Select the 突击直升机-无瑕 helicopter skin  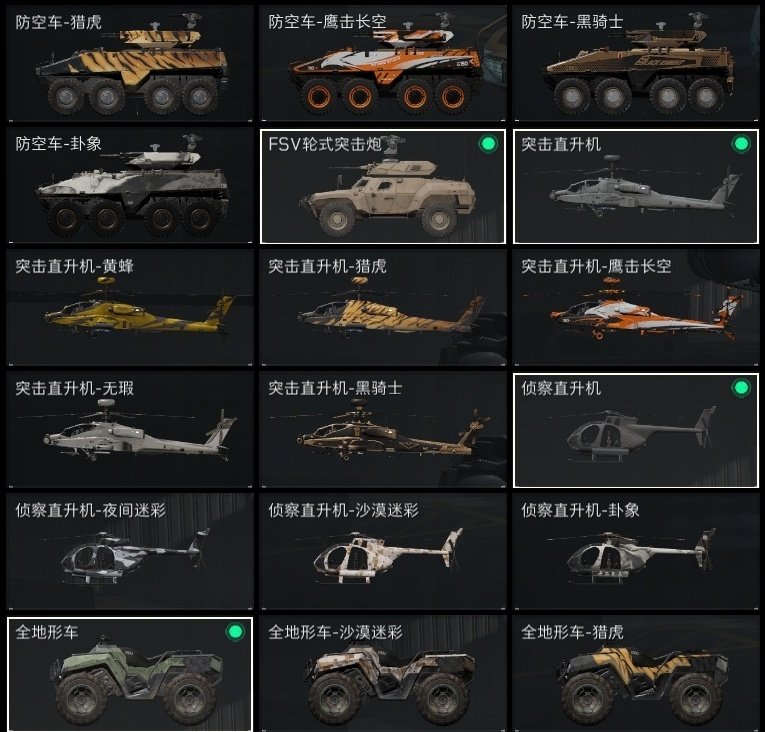[130, 430]
